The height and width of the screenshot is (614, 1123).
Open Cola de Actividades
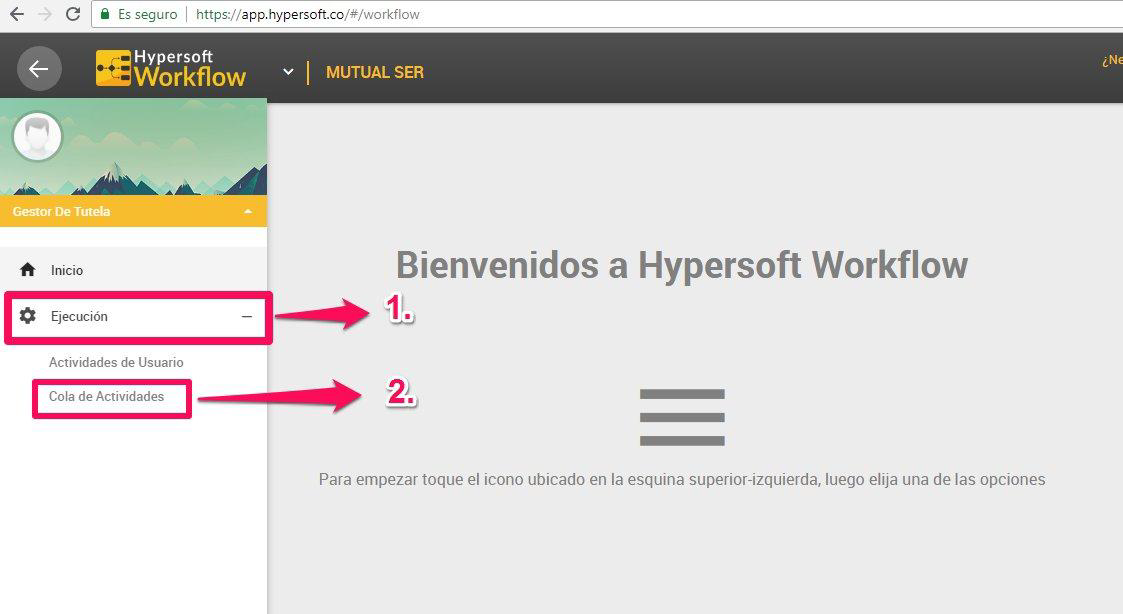(x=106, y=396)
